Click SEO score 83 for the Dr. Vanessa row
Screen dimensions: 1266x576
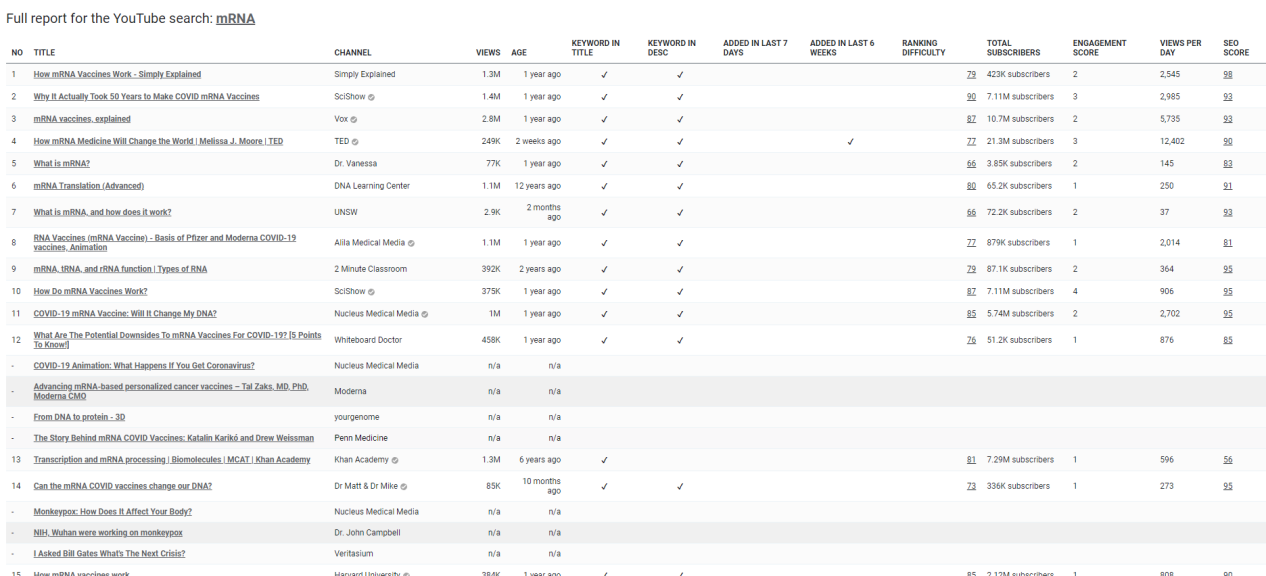click(x=1228, y=163)
